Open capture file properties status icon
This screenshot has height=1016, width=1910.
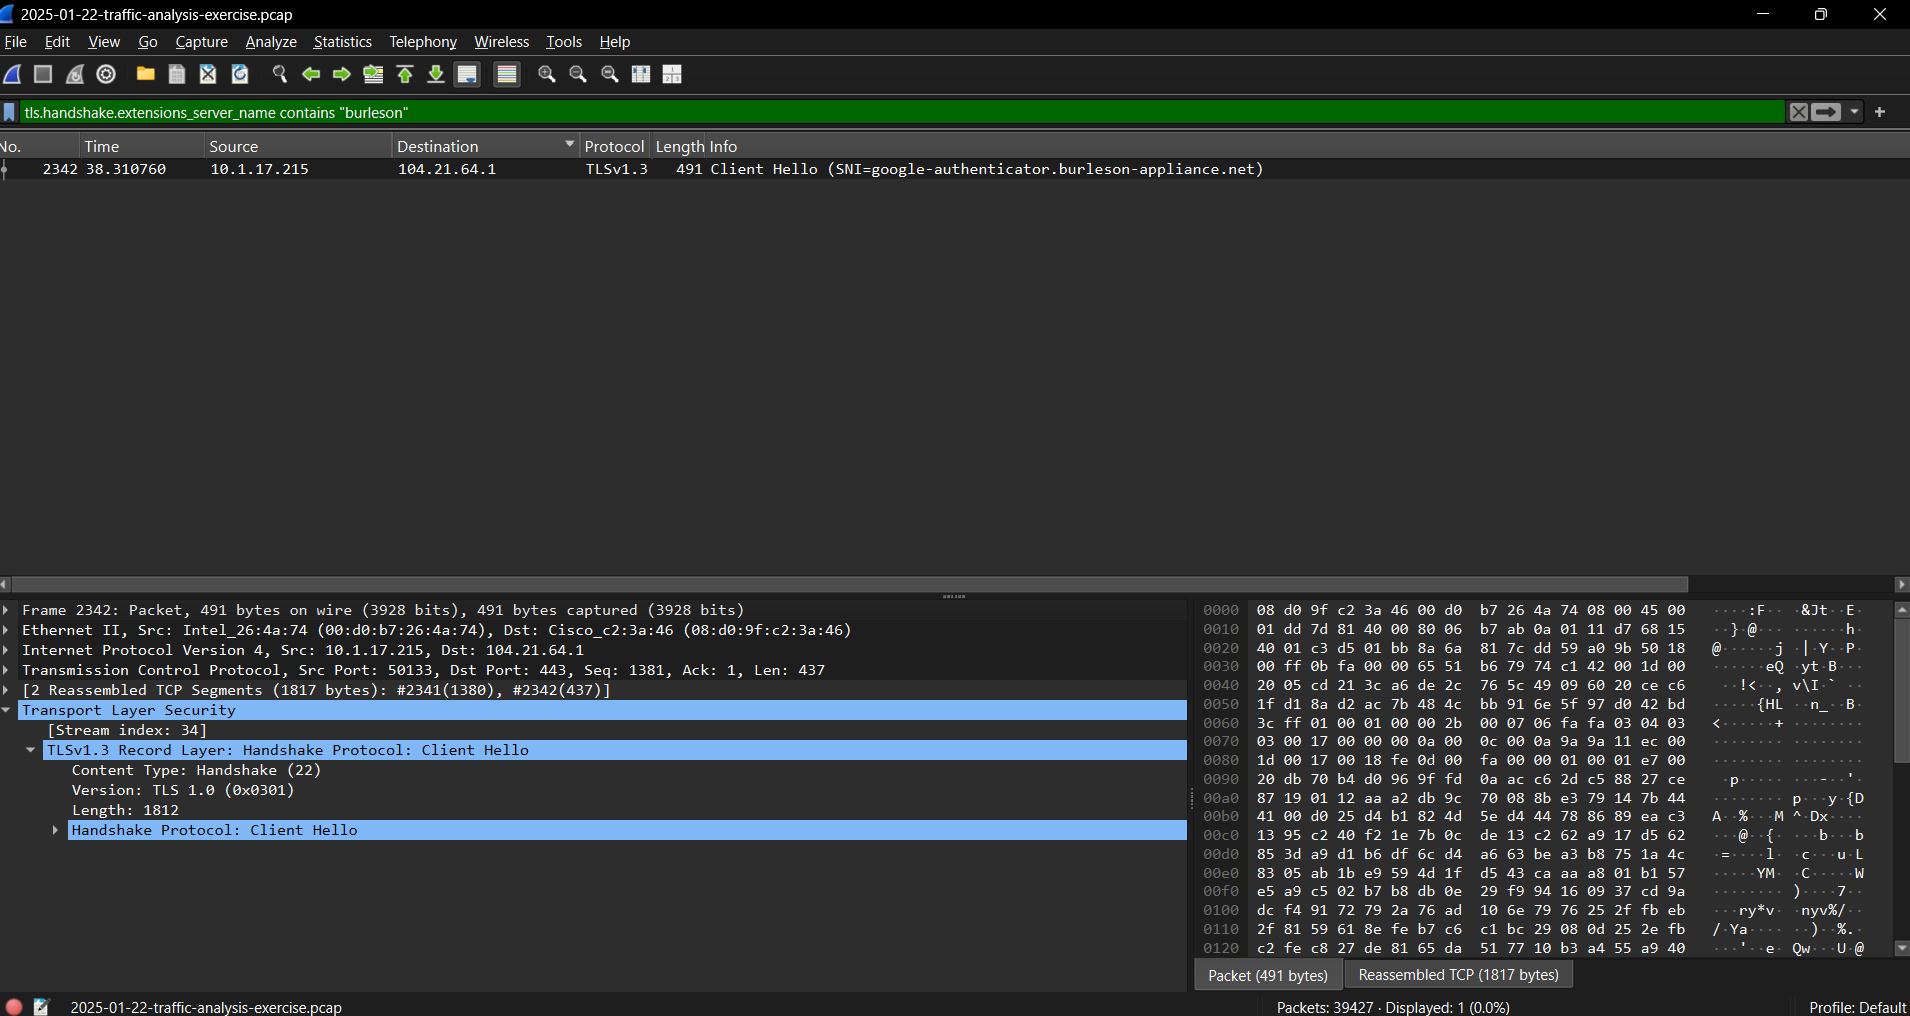[x=41, y=1007]
